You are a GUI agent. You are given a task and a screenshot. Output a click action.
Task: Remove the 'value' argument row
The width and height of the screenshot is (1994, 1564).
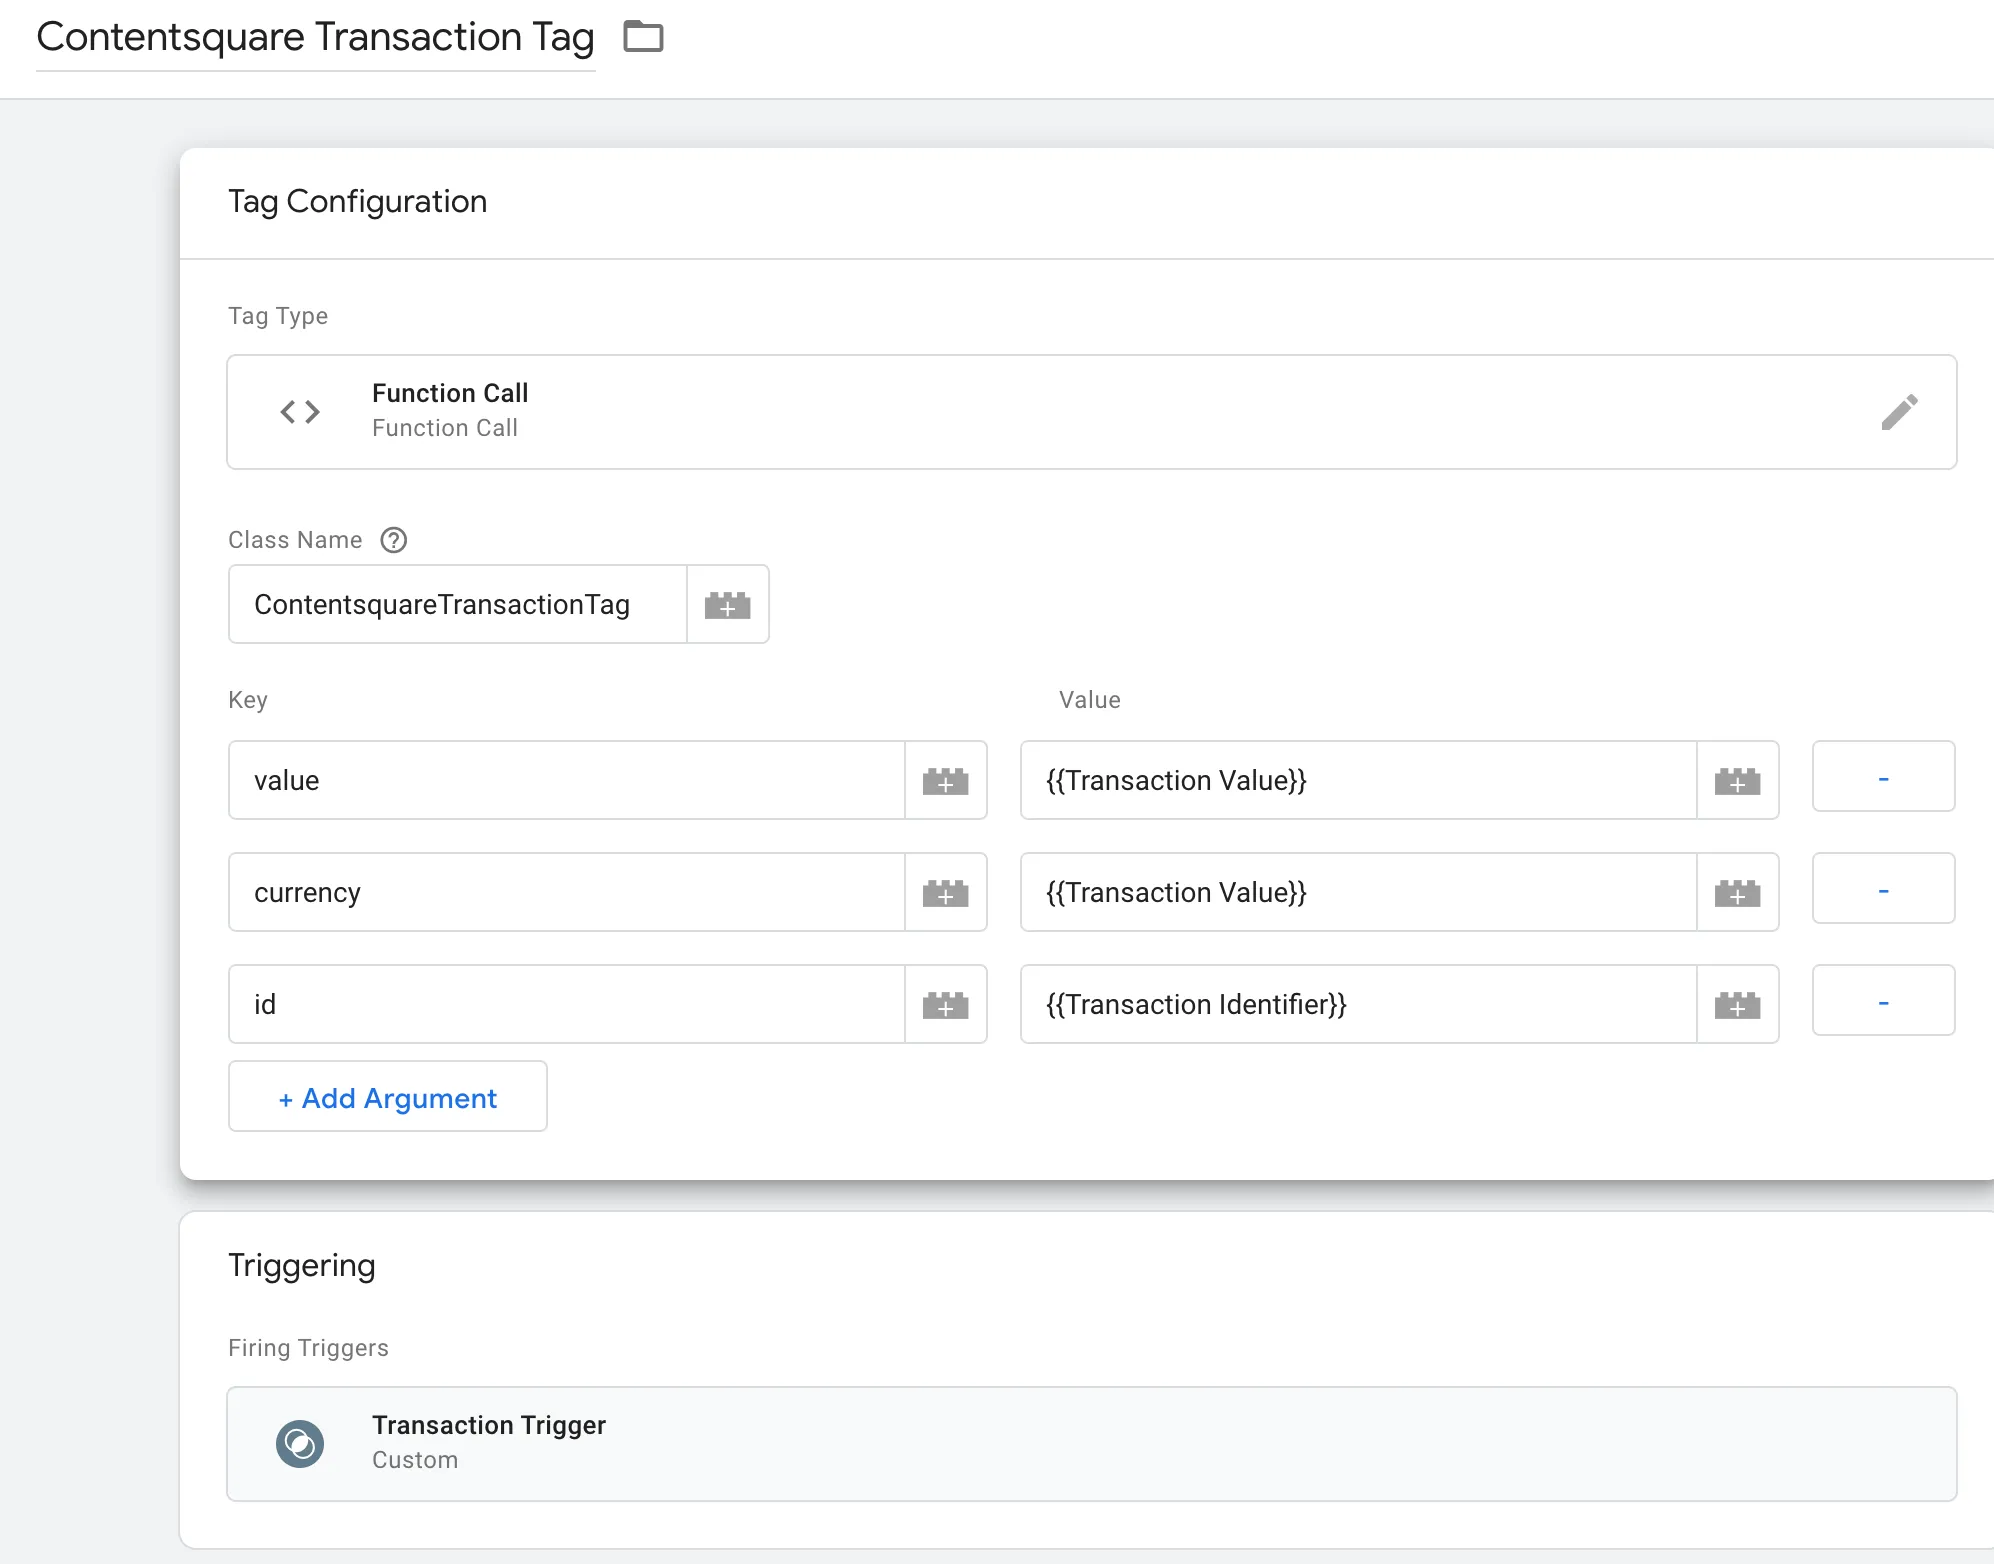pos(1882,777)
